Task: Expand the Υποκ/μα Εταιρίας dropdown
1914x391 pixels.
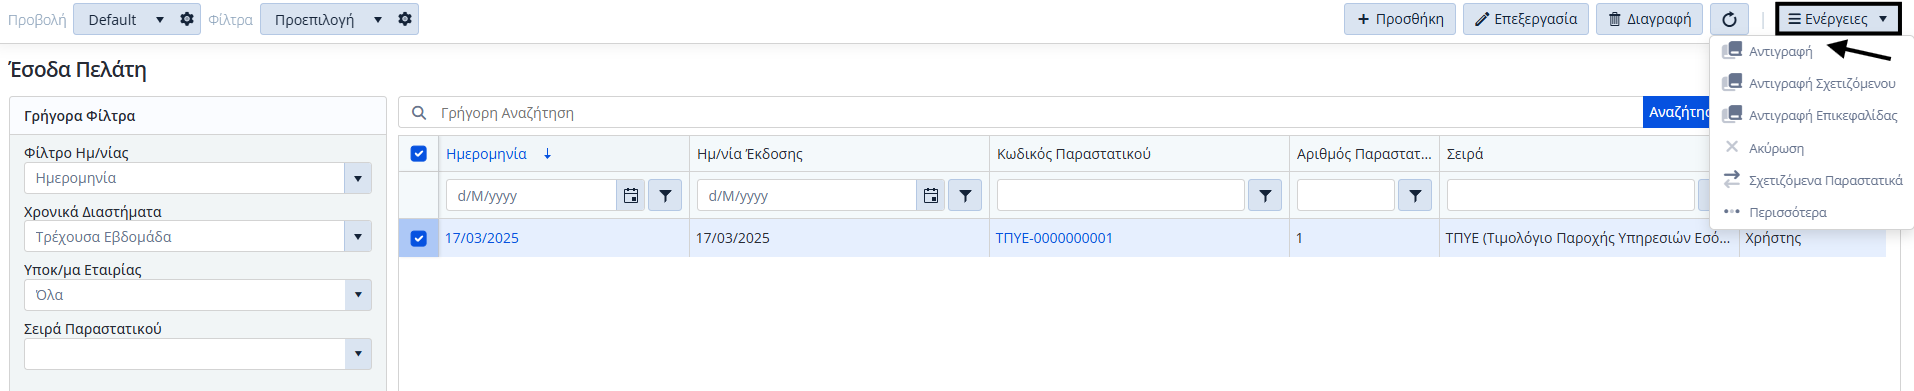Action: coord(358,295)
